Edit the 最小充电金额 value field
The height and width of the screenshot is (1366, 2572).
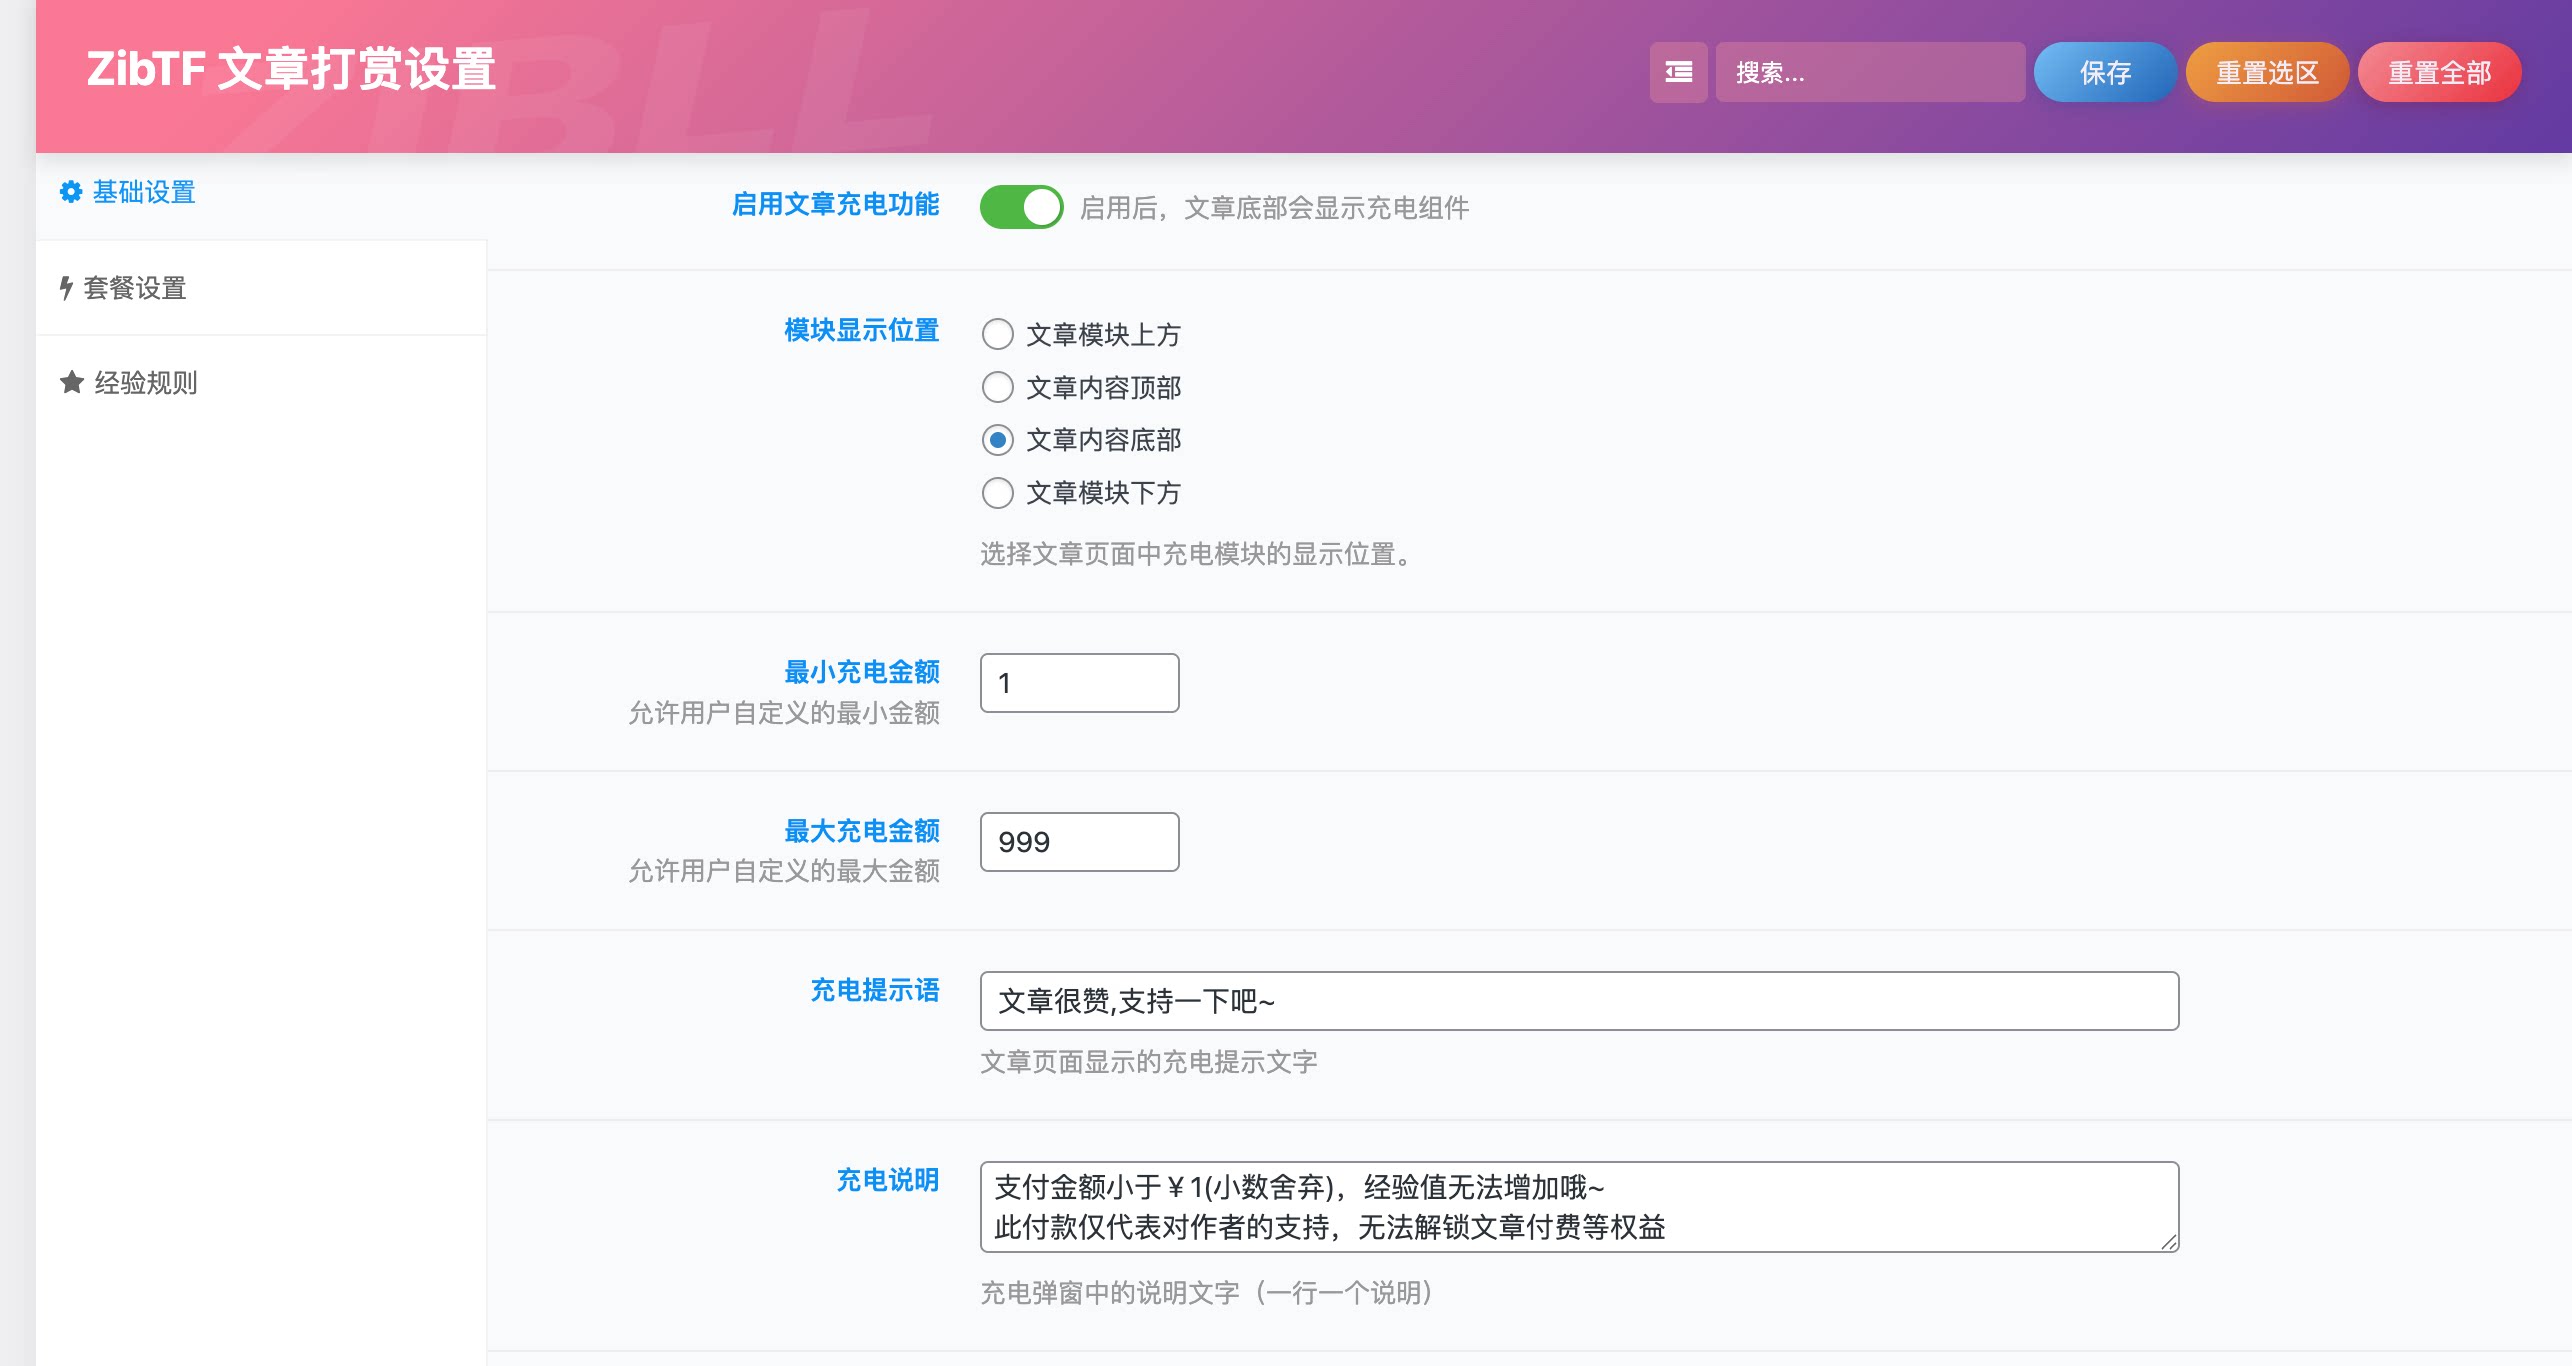1078,683
